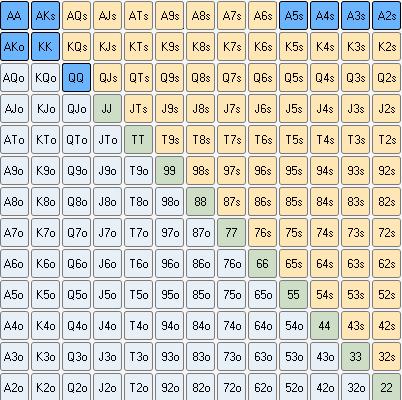Image resolution: width=402 pixels, height=400 pixels.
Task: Click the KJo hand cell
Action: (45, 108)
